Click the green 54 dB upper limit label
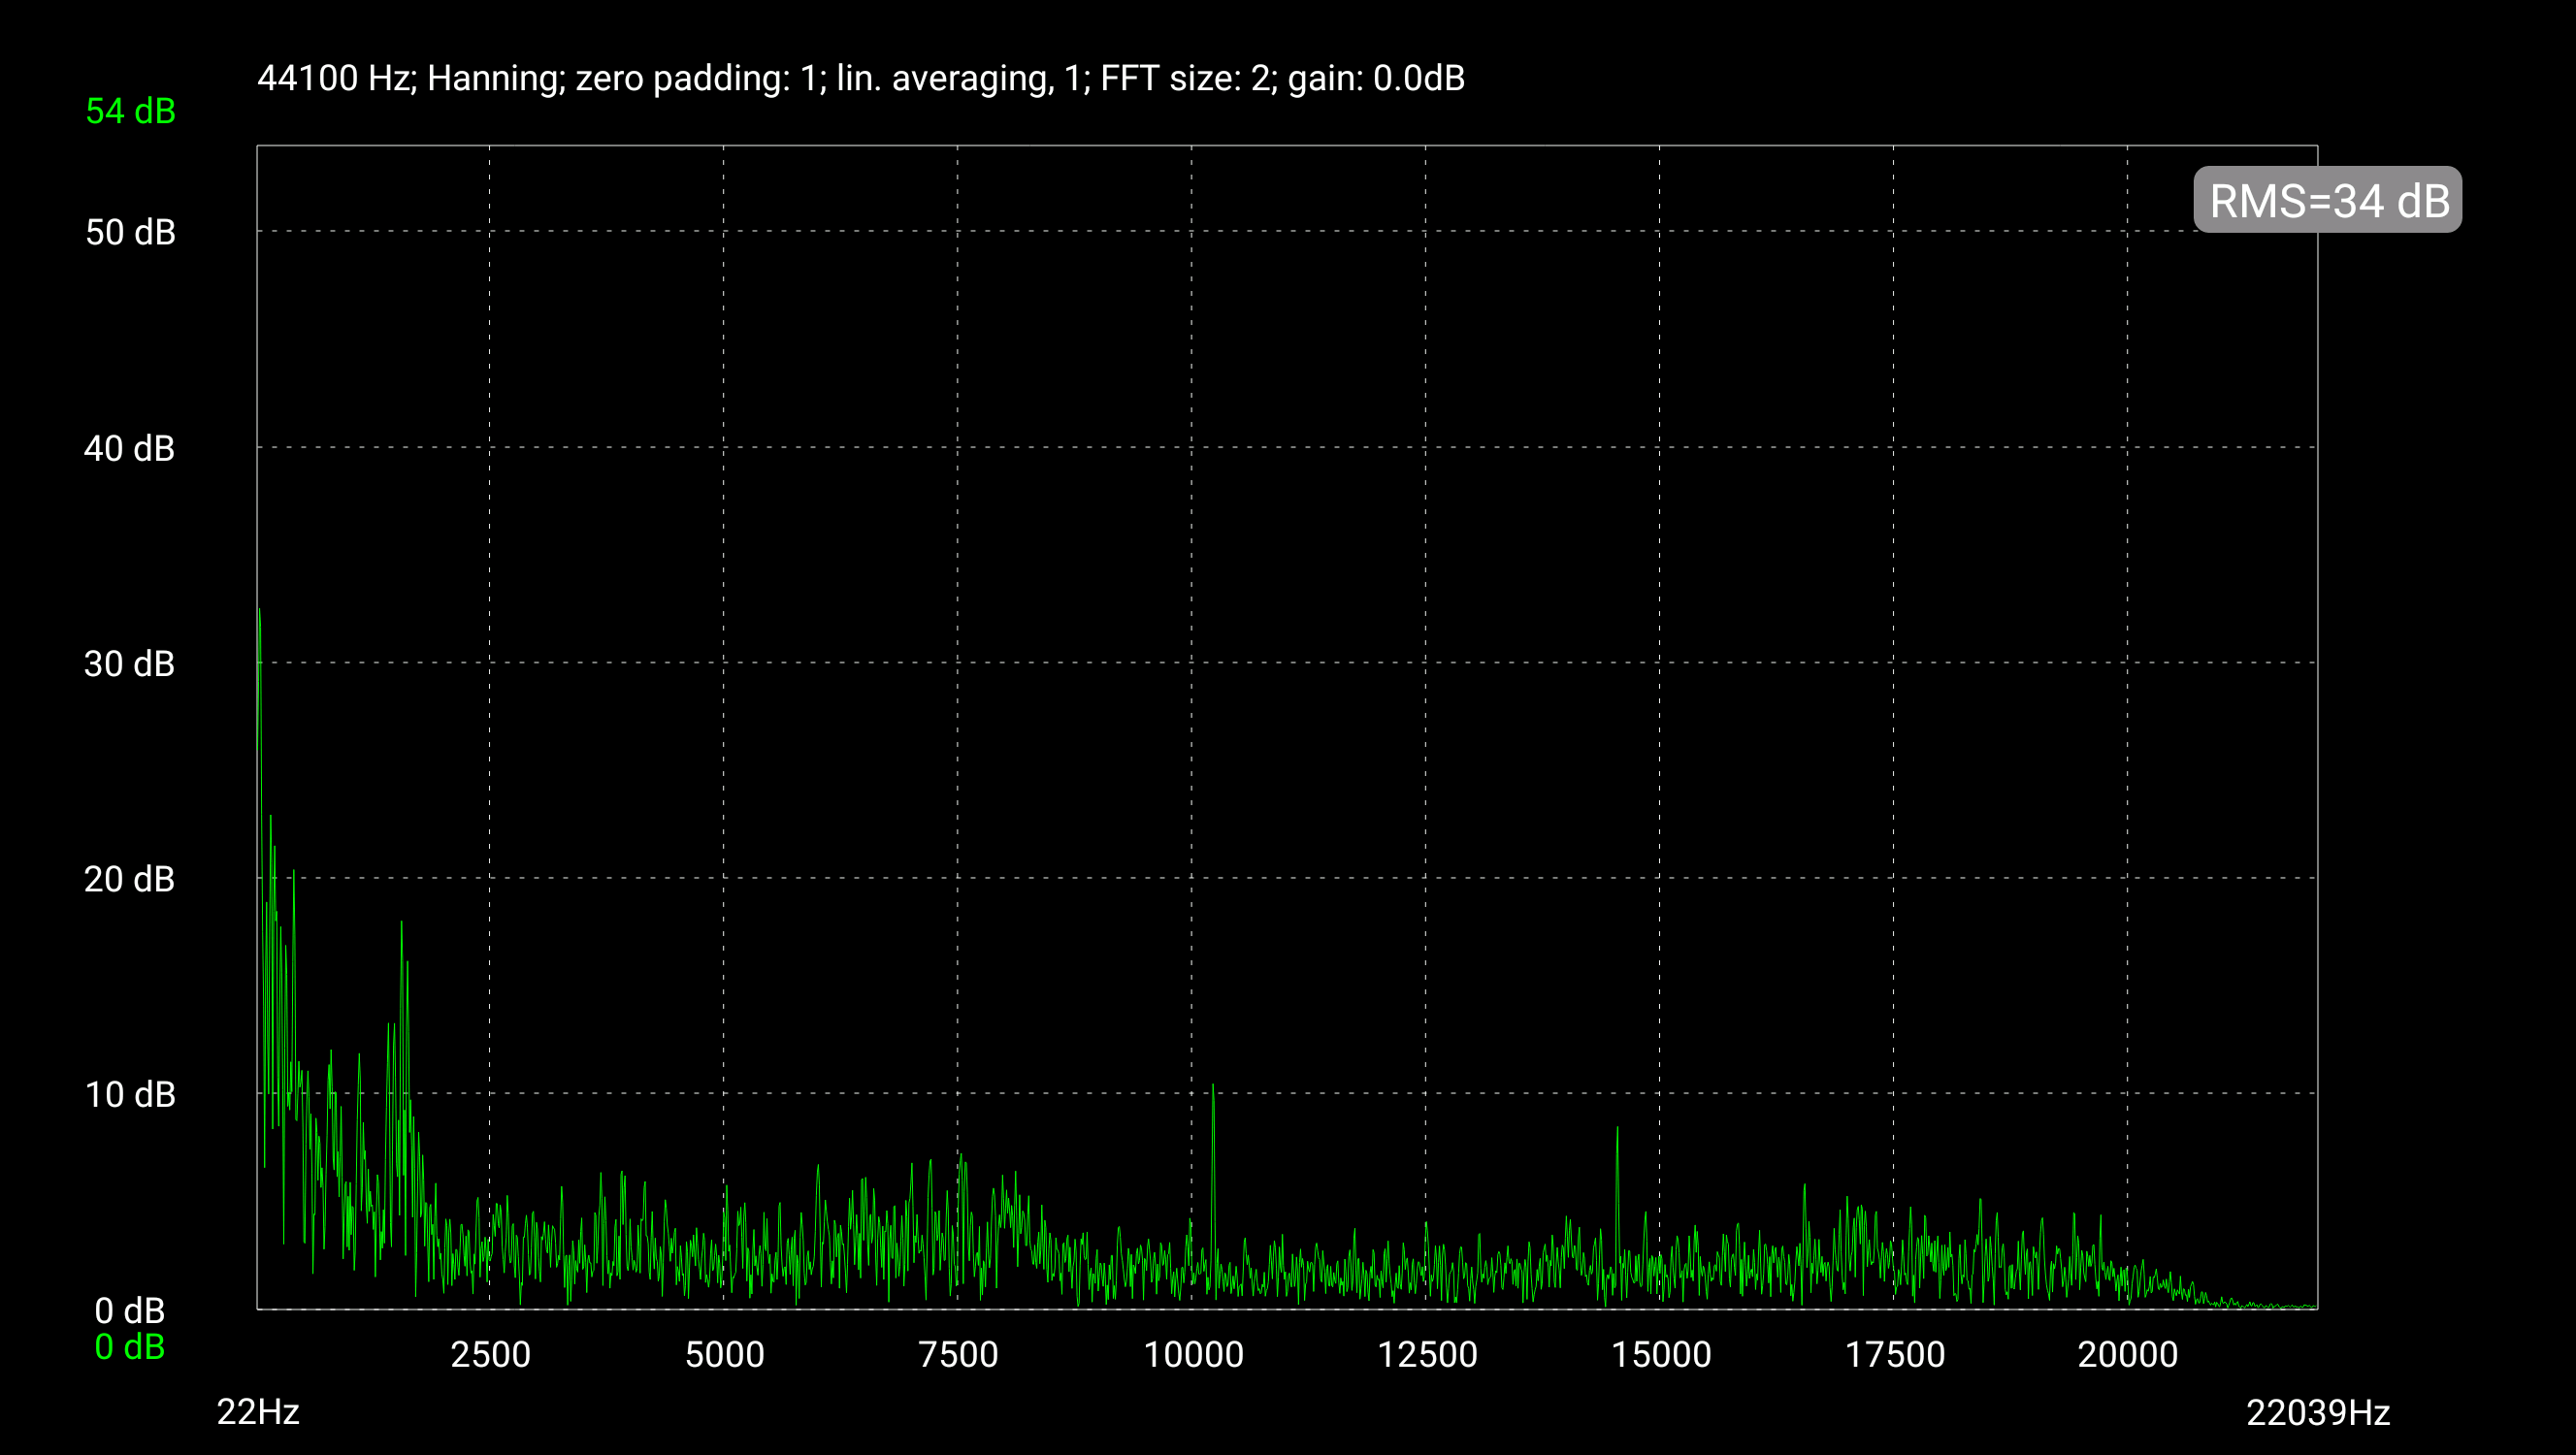 (x=130, y=111)
